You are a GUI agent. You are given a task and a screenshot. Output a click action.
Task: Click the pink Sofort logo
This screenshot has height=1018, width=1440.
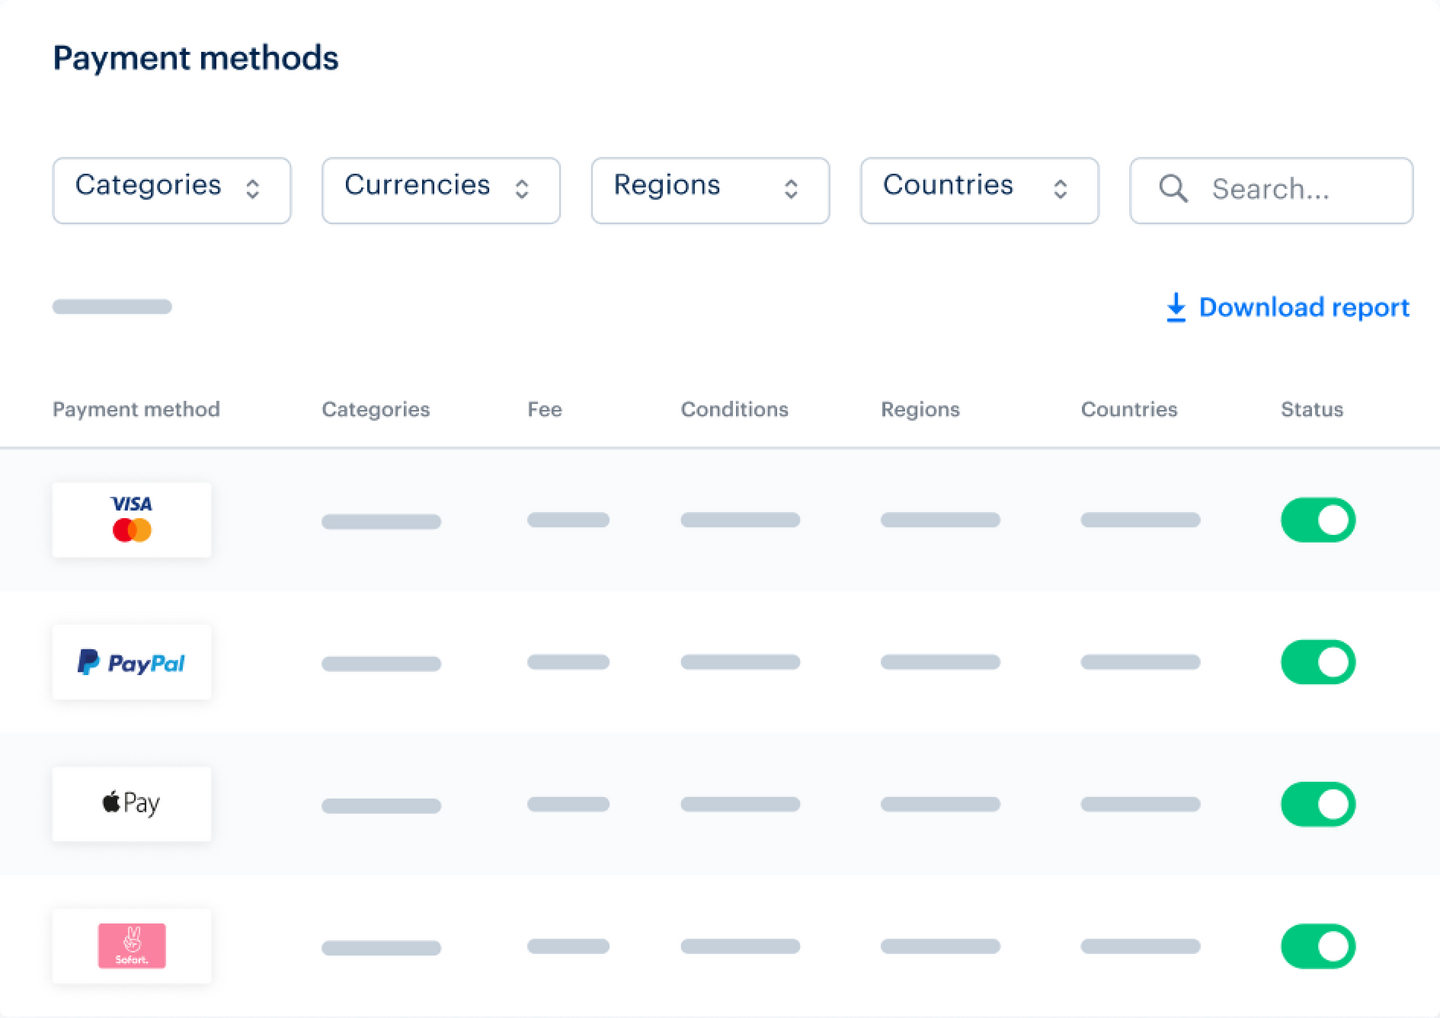(132, 946)
